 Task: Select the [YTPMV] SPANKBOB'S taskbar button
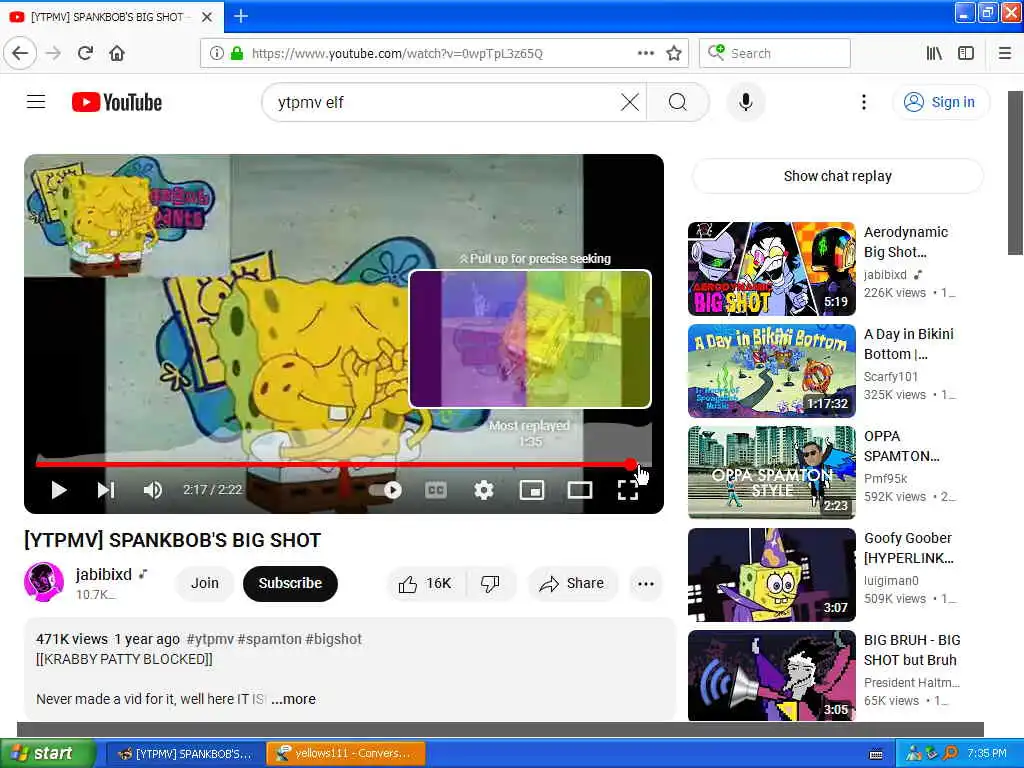click(x=185, y=753)
